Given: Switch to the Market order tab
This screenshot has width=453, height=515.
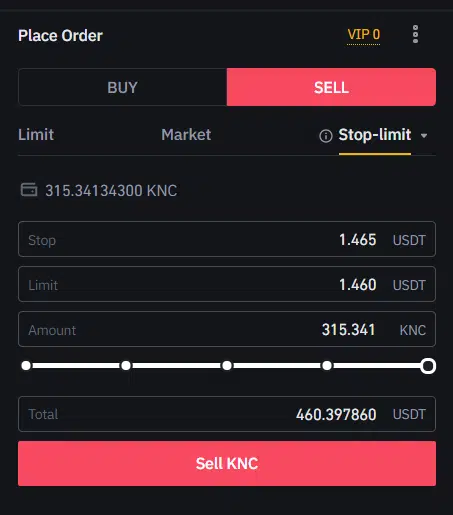Looking at the screenshot, I should pyautogui.click(x=186, y=135).
